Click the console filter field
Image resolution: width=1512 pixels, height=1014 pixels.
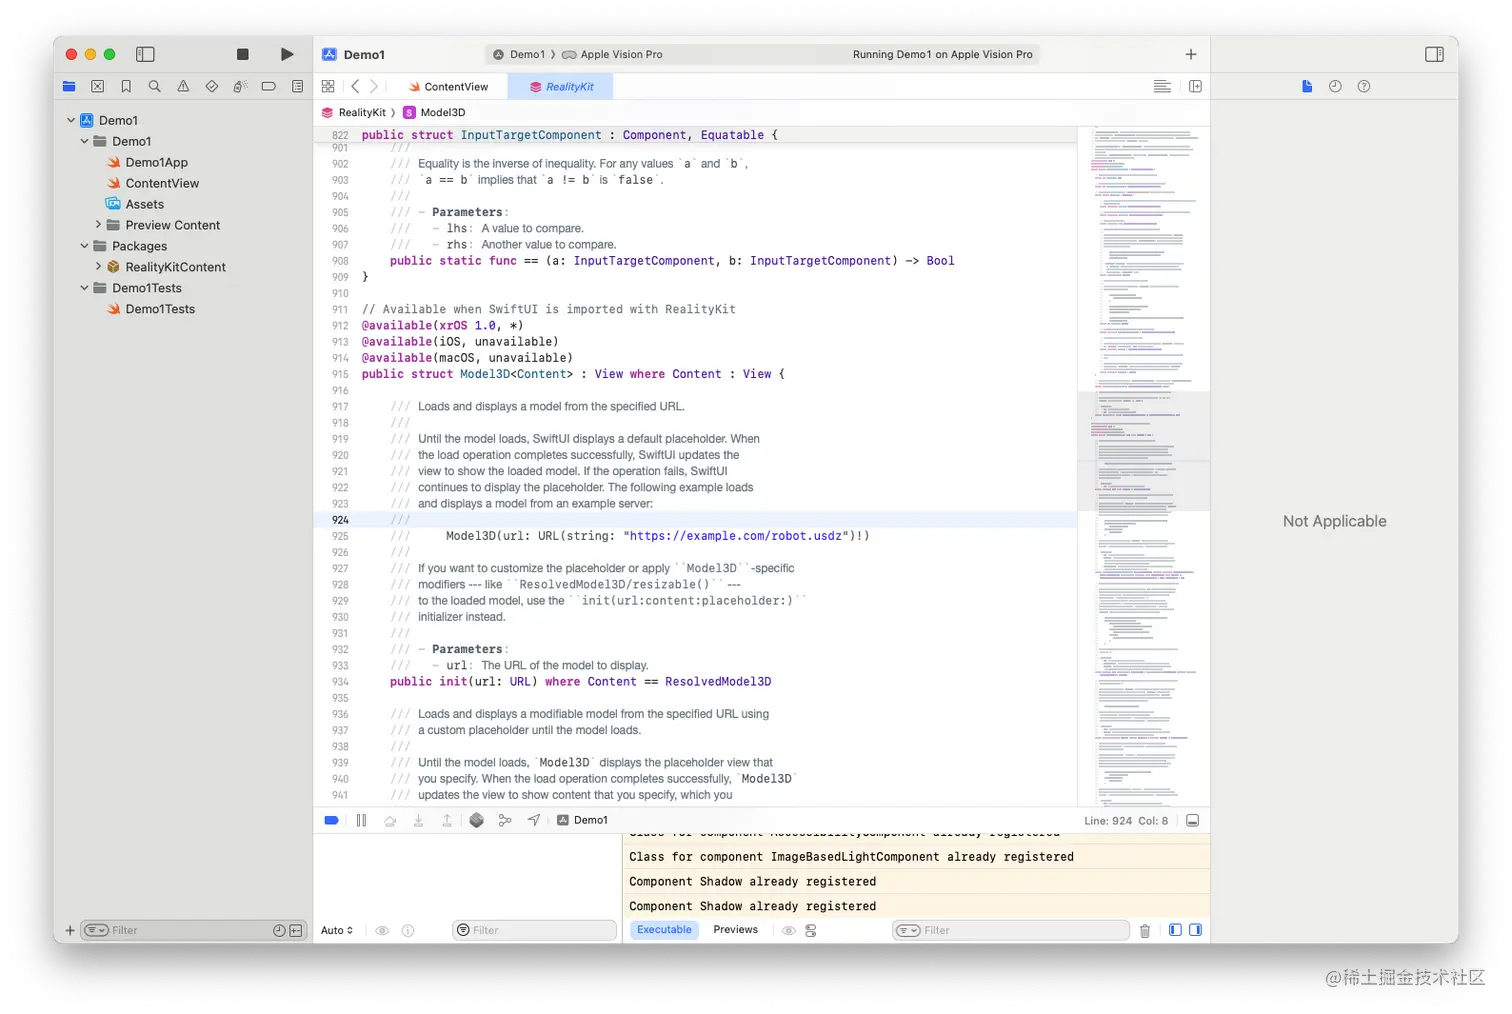point(1011,930)
